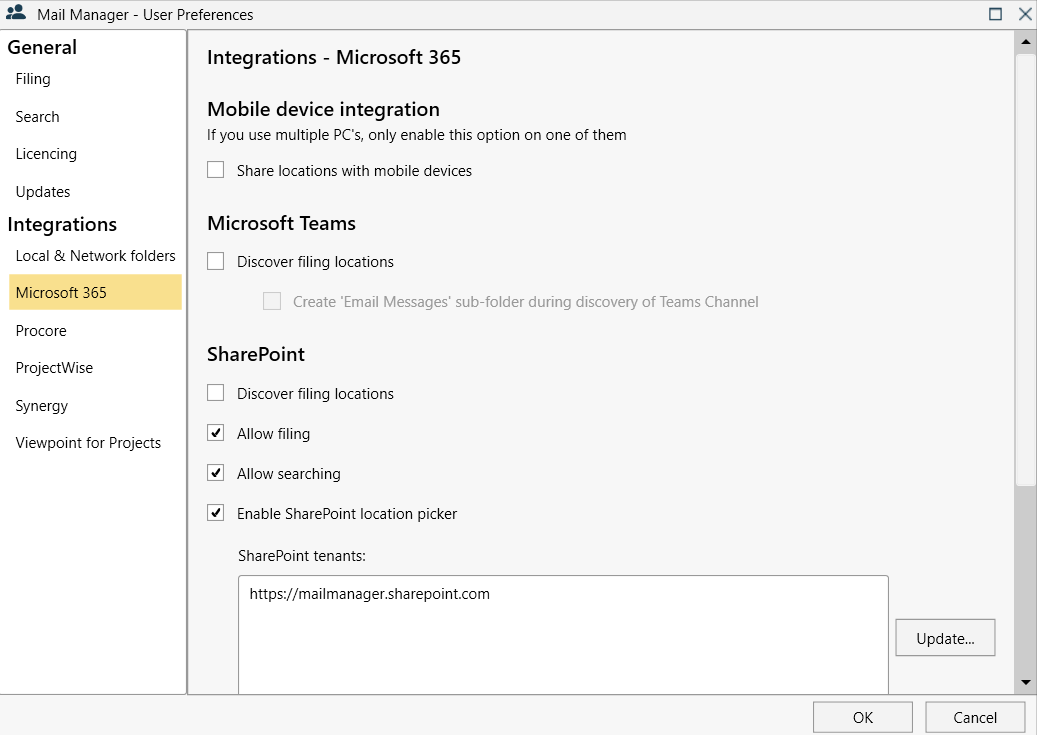View the Updates settings
This screenshot has width=1037, height=735.
[43, 191]
